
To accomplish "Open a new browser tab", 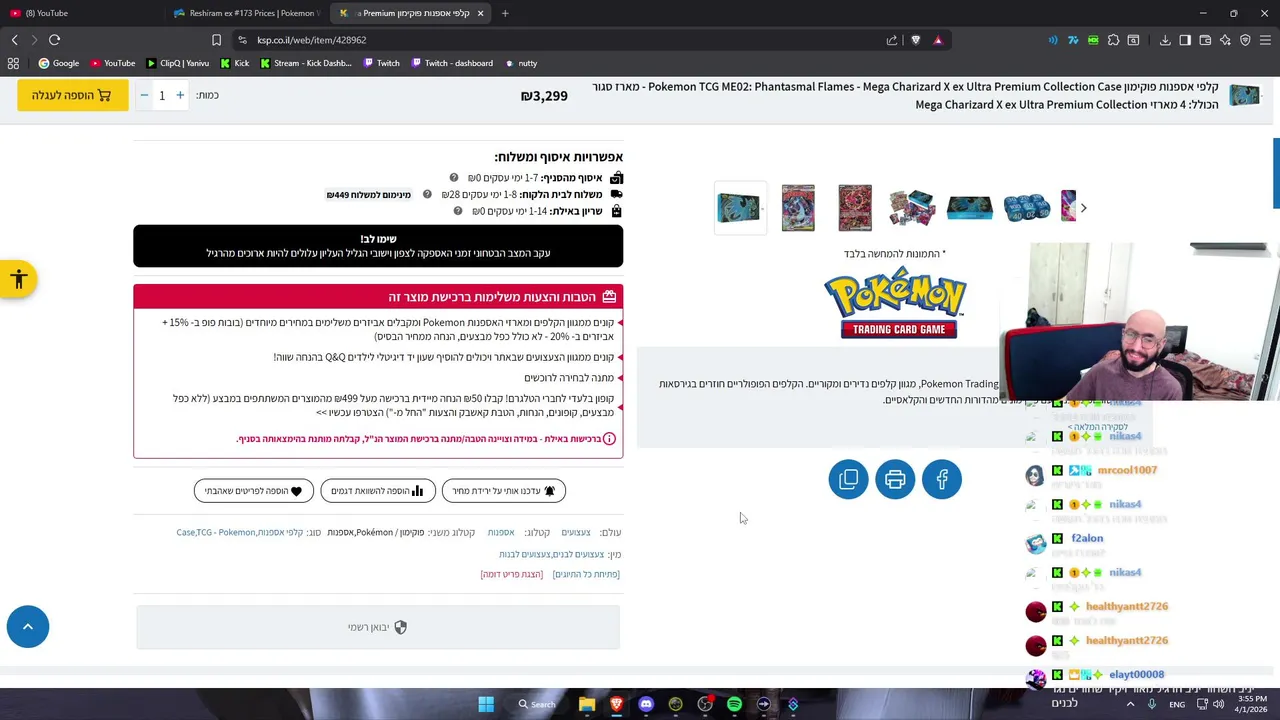I will click(x=505, y=13).
